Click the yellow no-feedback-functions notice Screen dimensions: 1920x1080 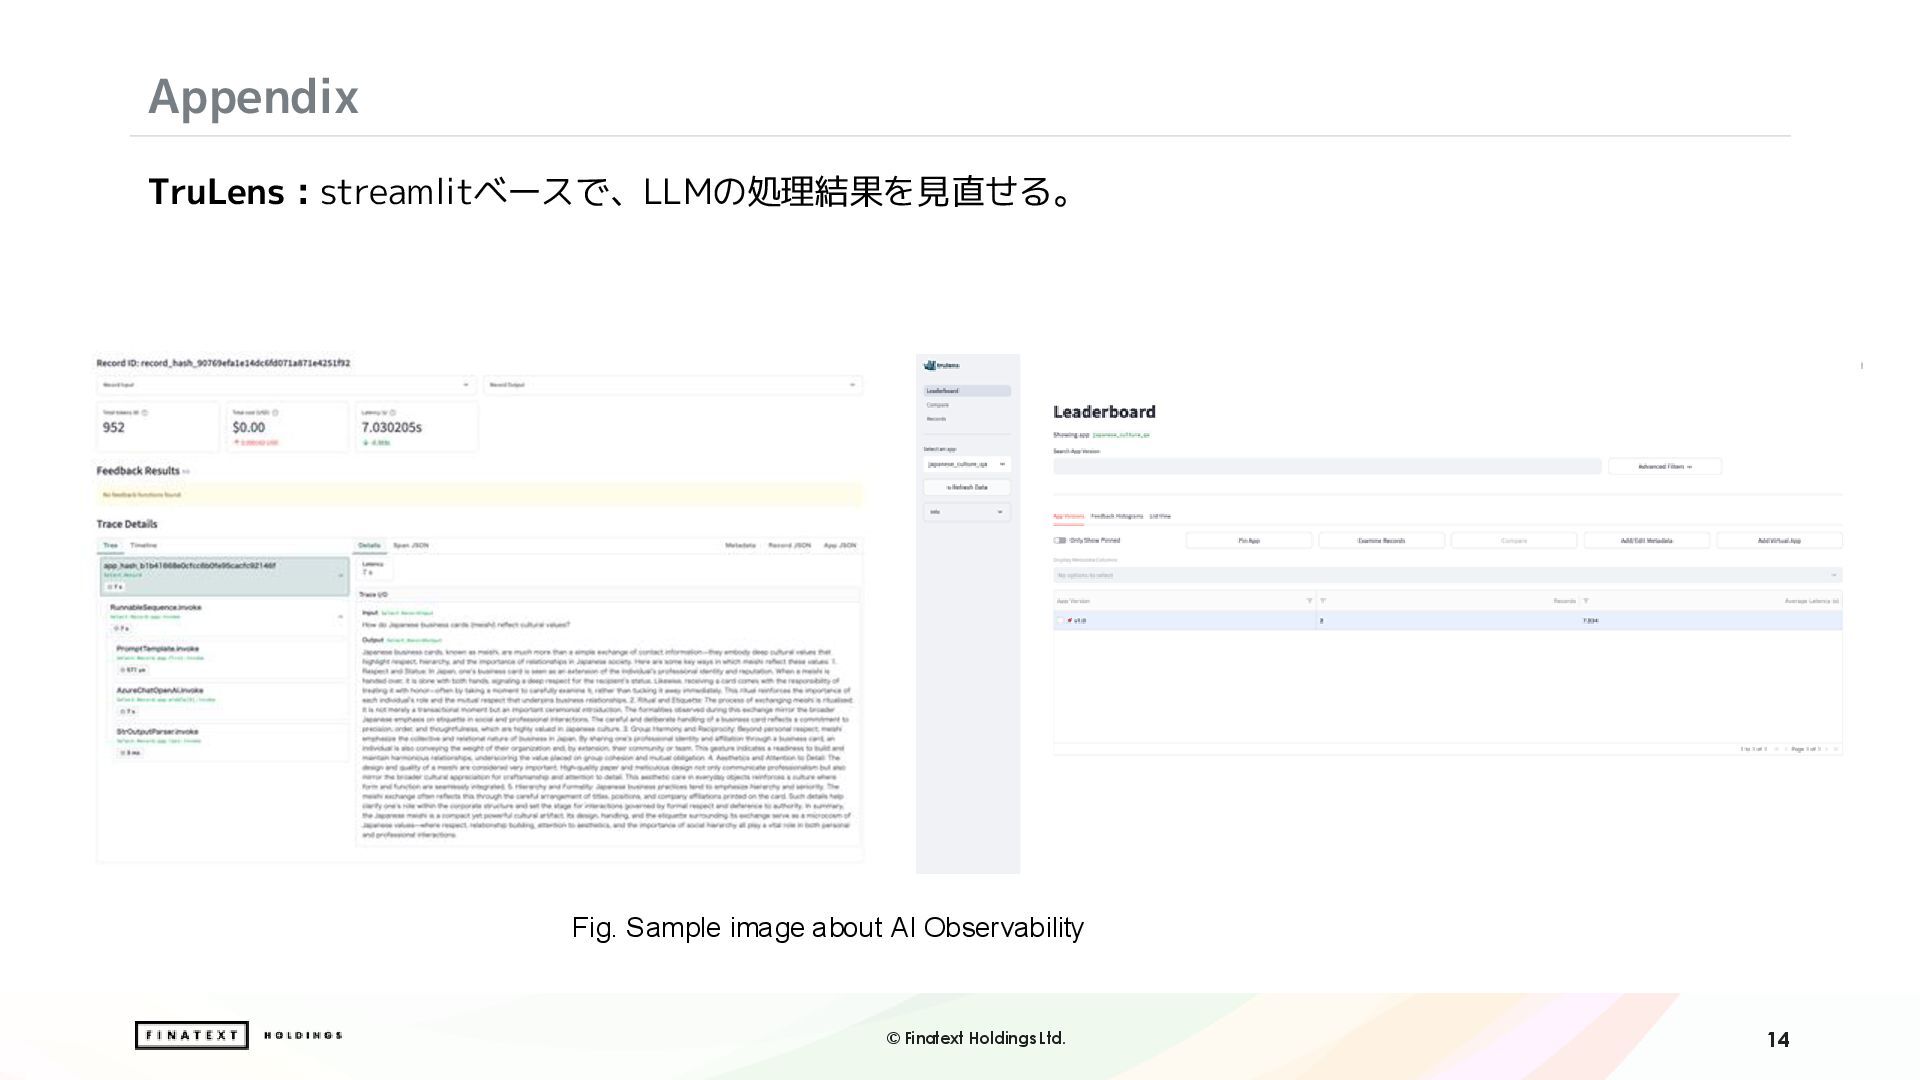(480, 495)
